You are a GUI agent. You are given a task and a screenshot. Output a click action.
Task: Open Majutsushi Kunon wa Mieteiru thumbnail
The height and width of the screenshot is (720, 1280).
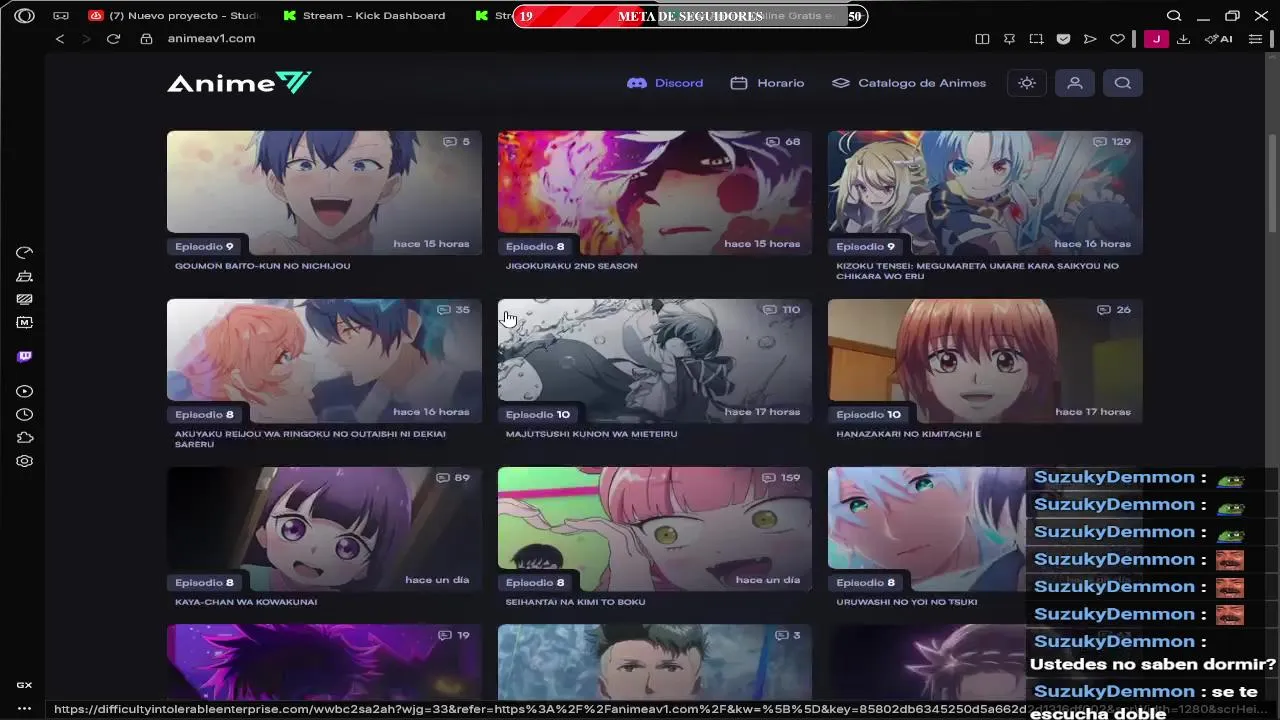click(655, 361)
